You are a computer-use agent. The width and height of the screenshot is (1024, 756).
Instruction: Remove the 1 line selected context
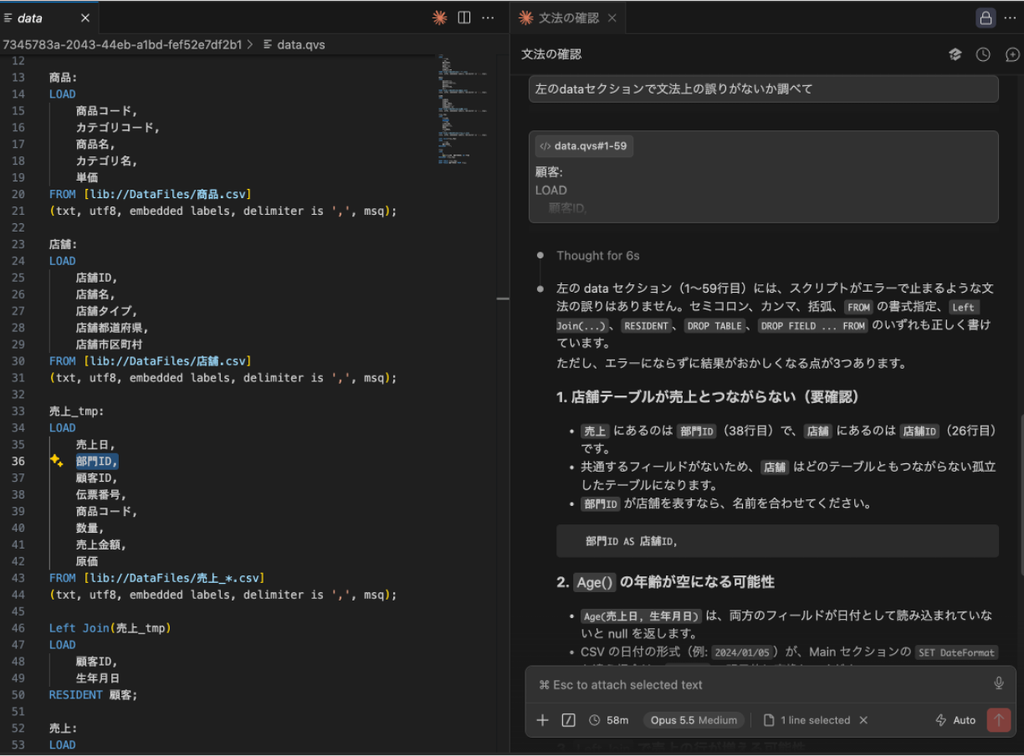[863, 720]
